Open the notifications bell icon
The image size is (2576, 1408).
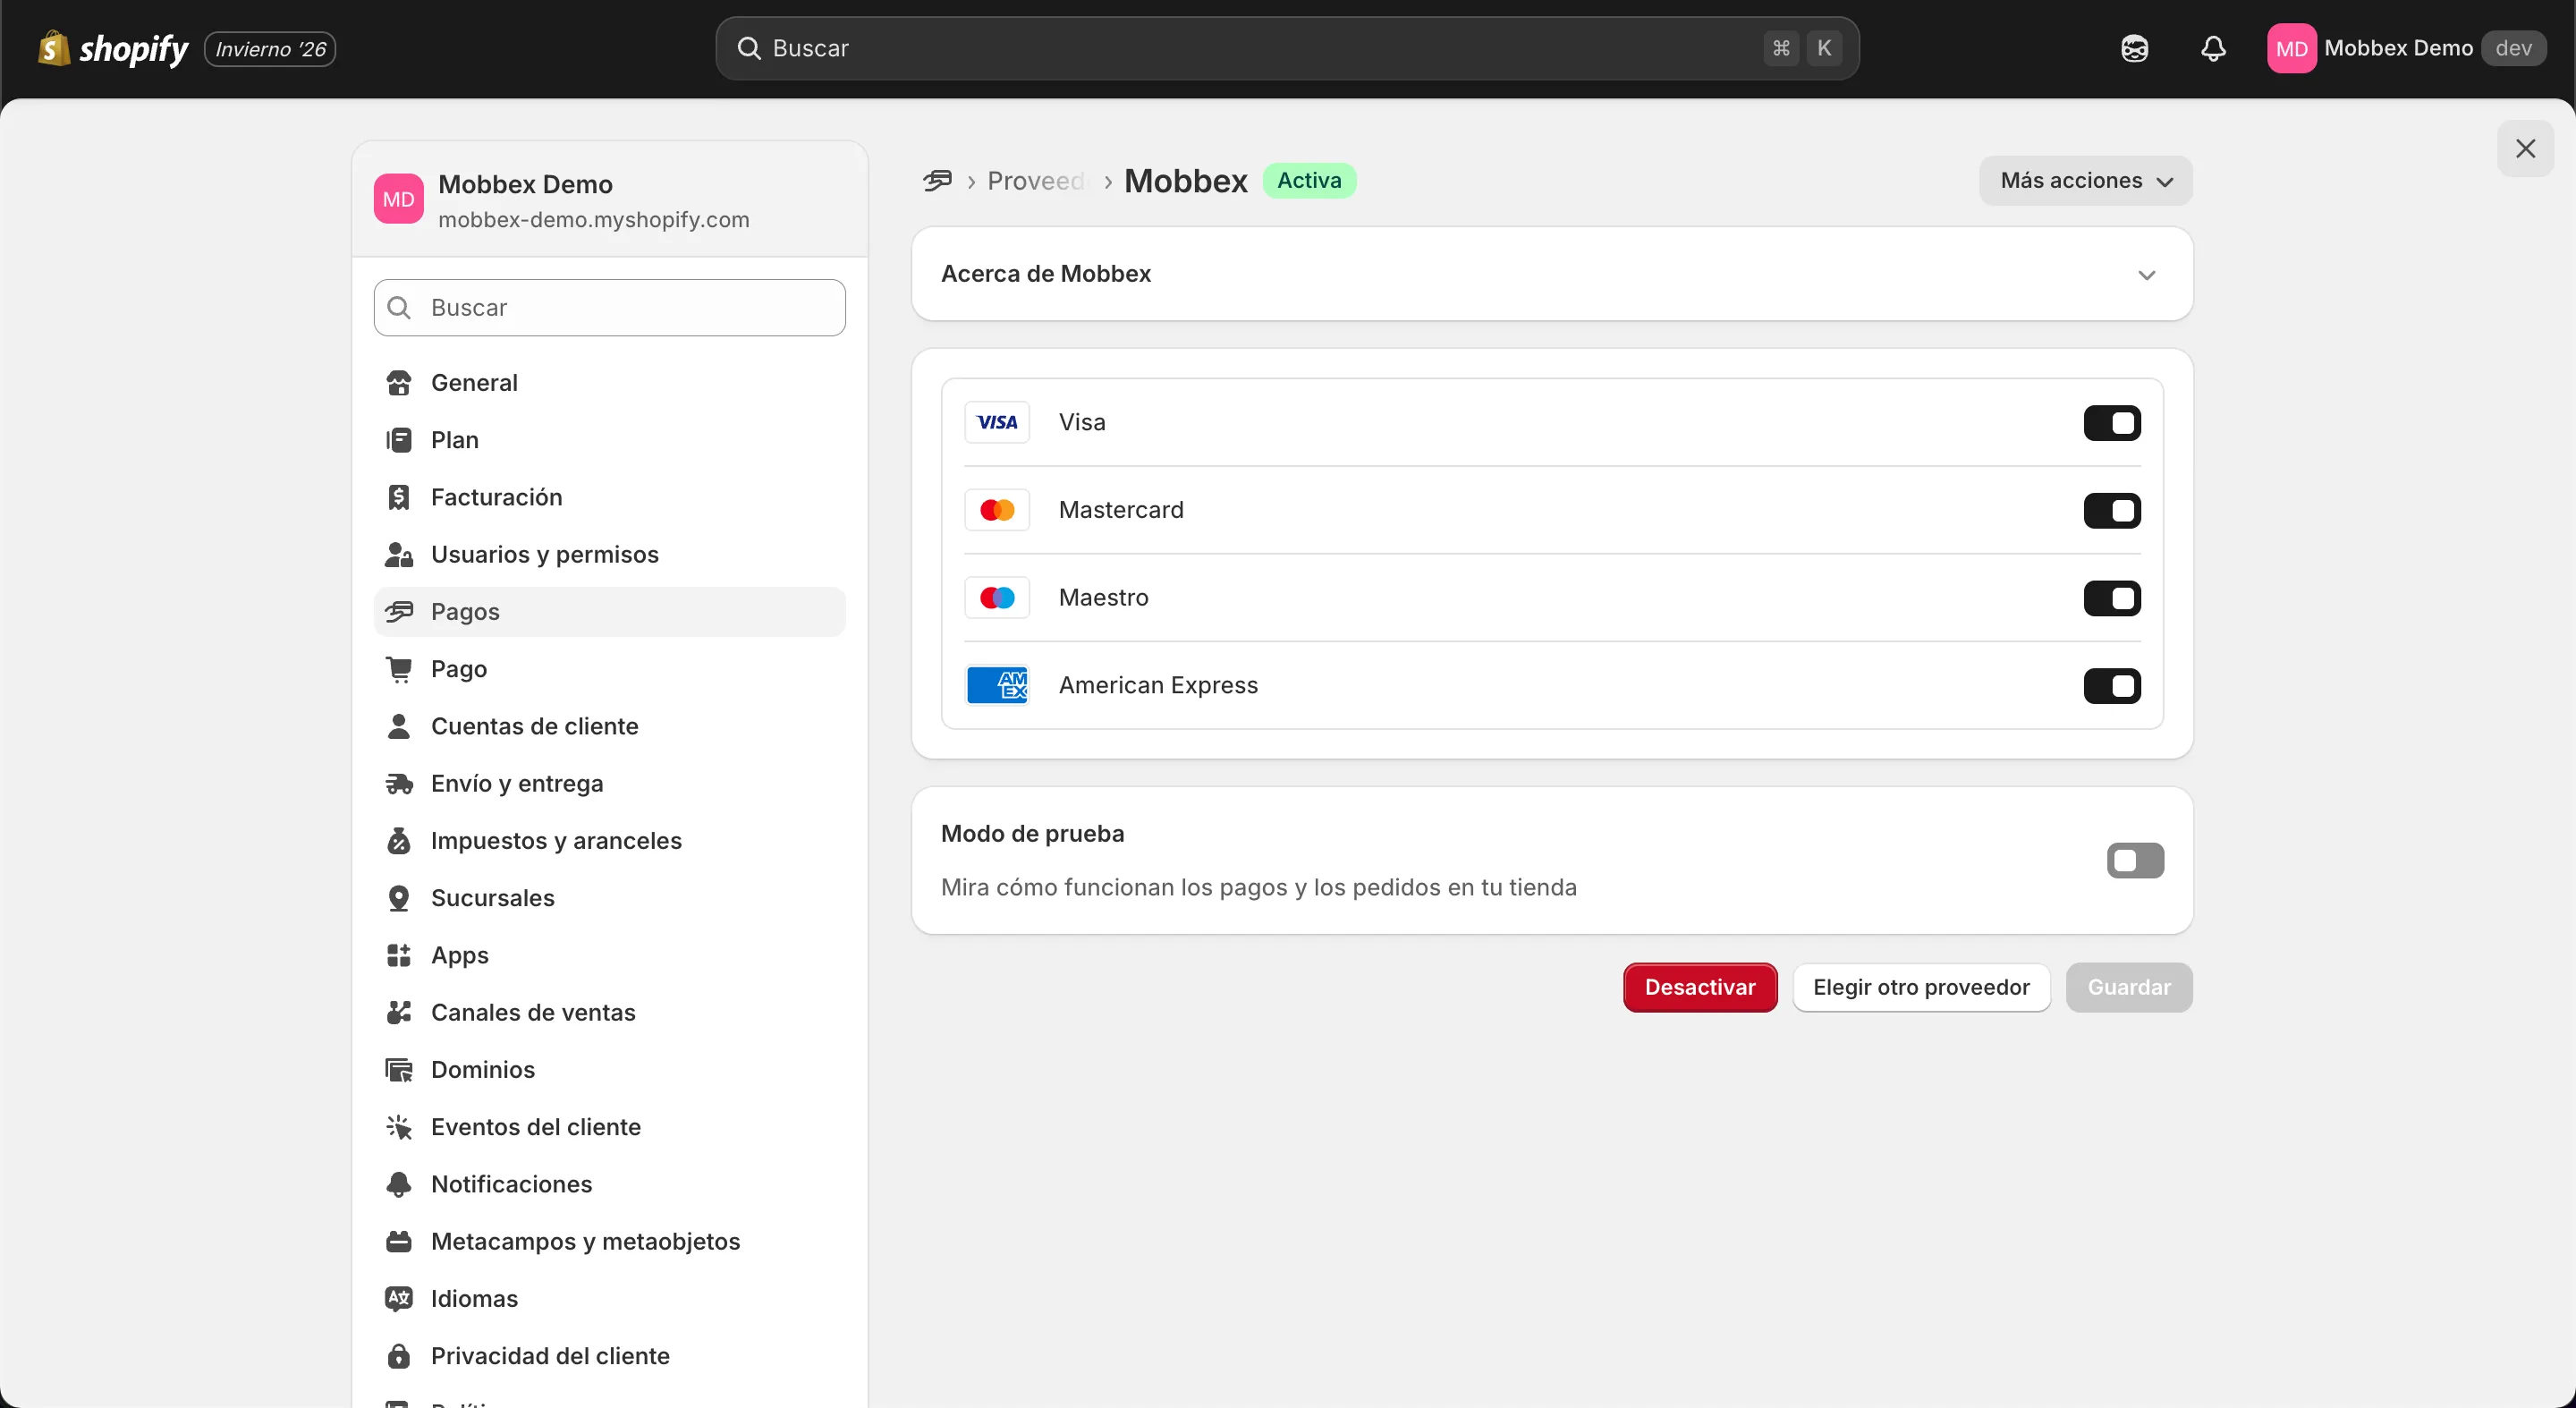tap(2213, 48)
